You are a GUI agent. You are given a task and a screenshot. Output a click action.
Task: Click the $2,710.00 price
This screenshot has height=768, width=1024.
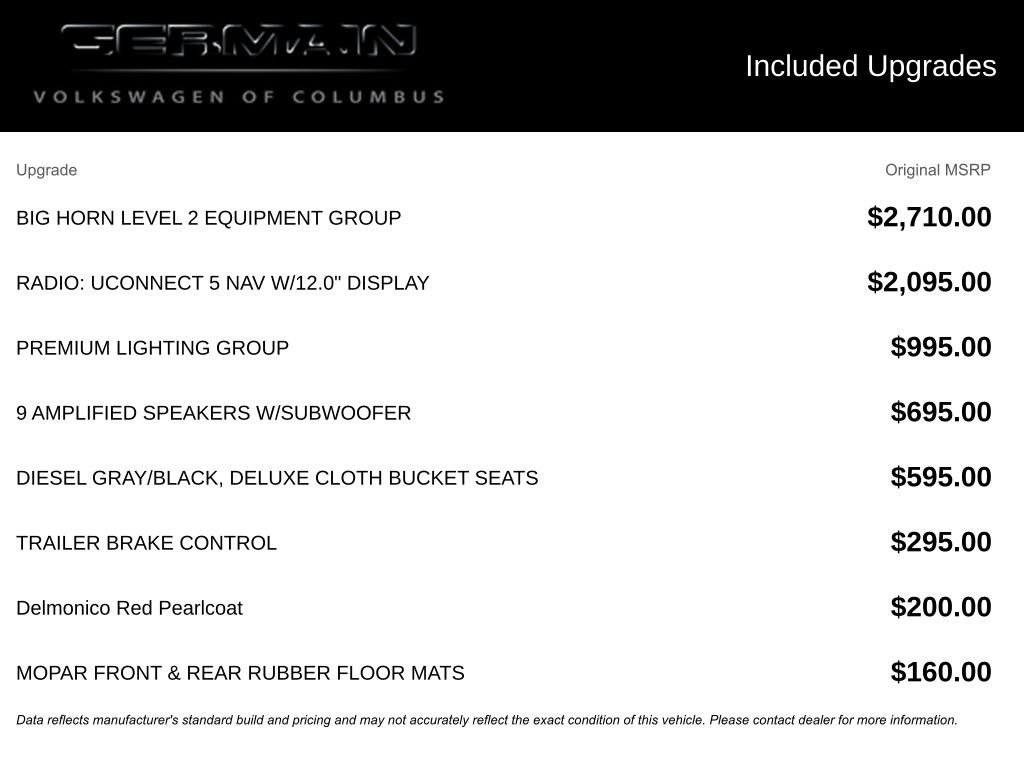coord(929,217)
